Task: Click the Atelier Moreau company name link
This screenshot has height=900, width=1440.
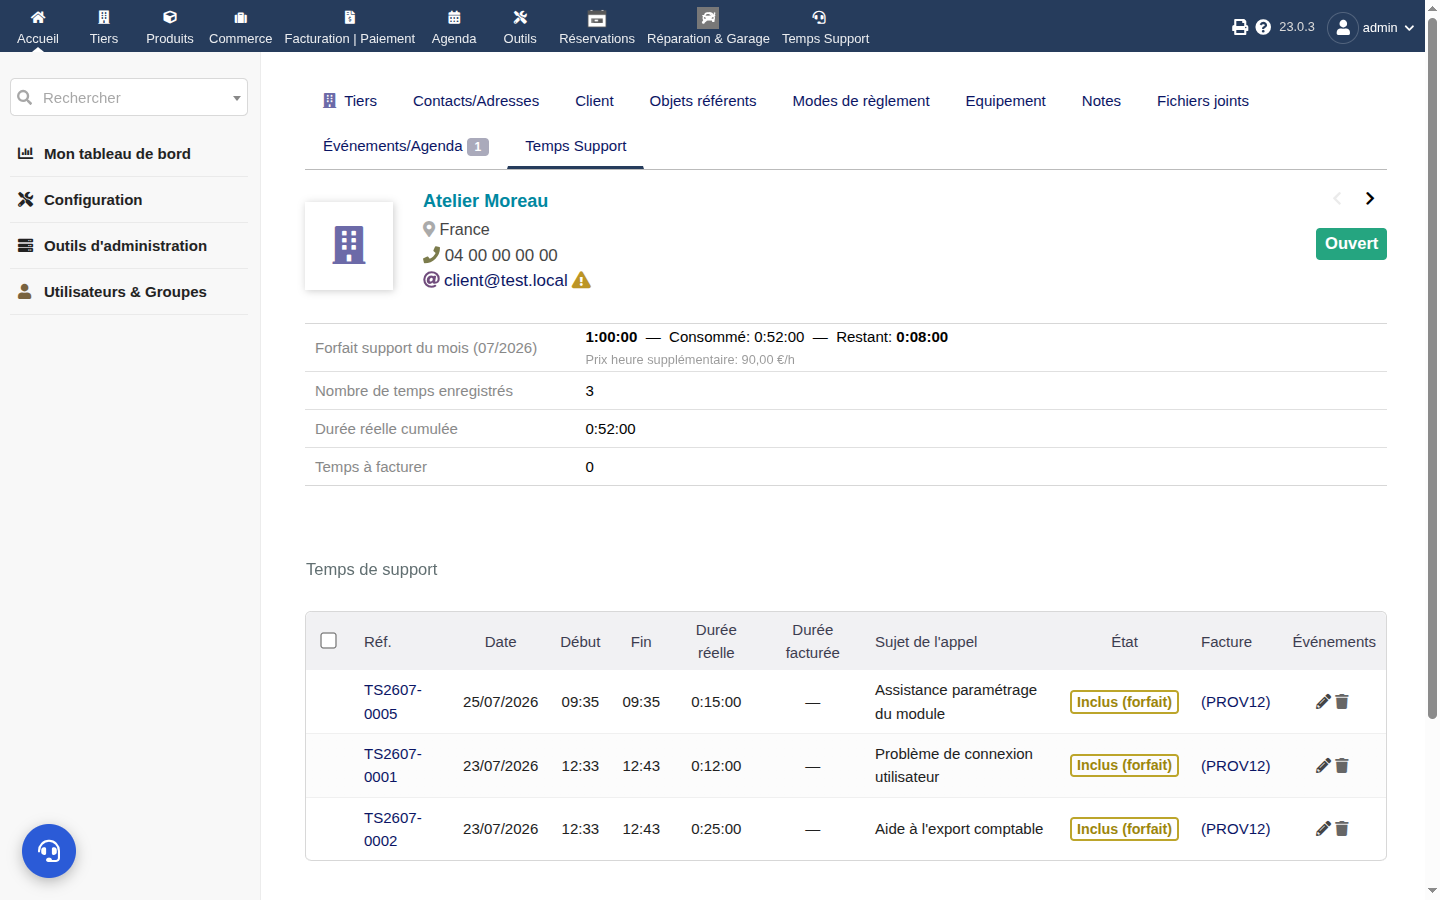Action: [x=485, y=201]
